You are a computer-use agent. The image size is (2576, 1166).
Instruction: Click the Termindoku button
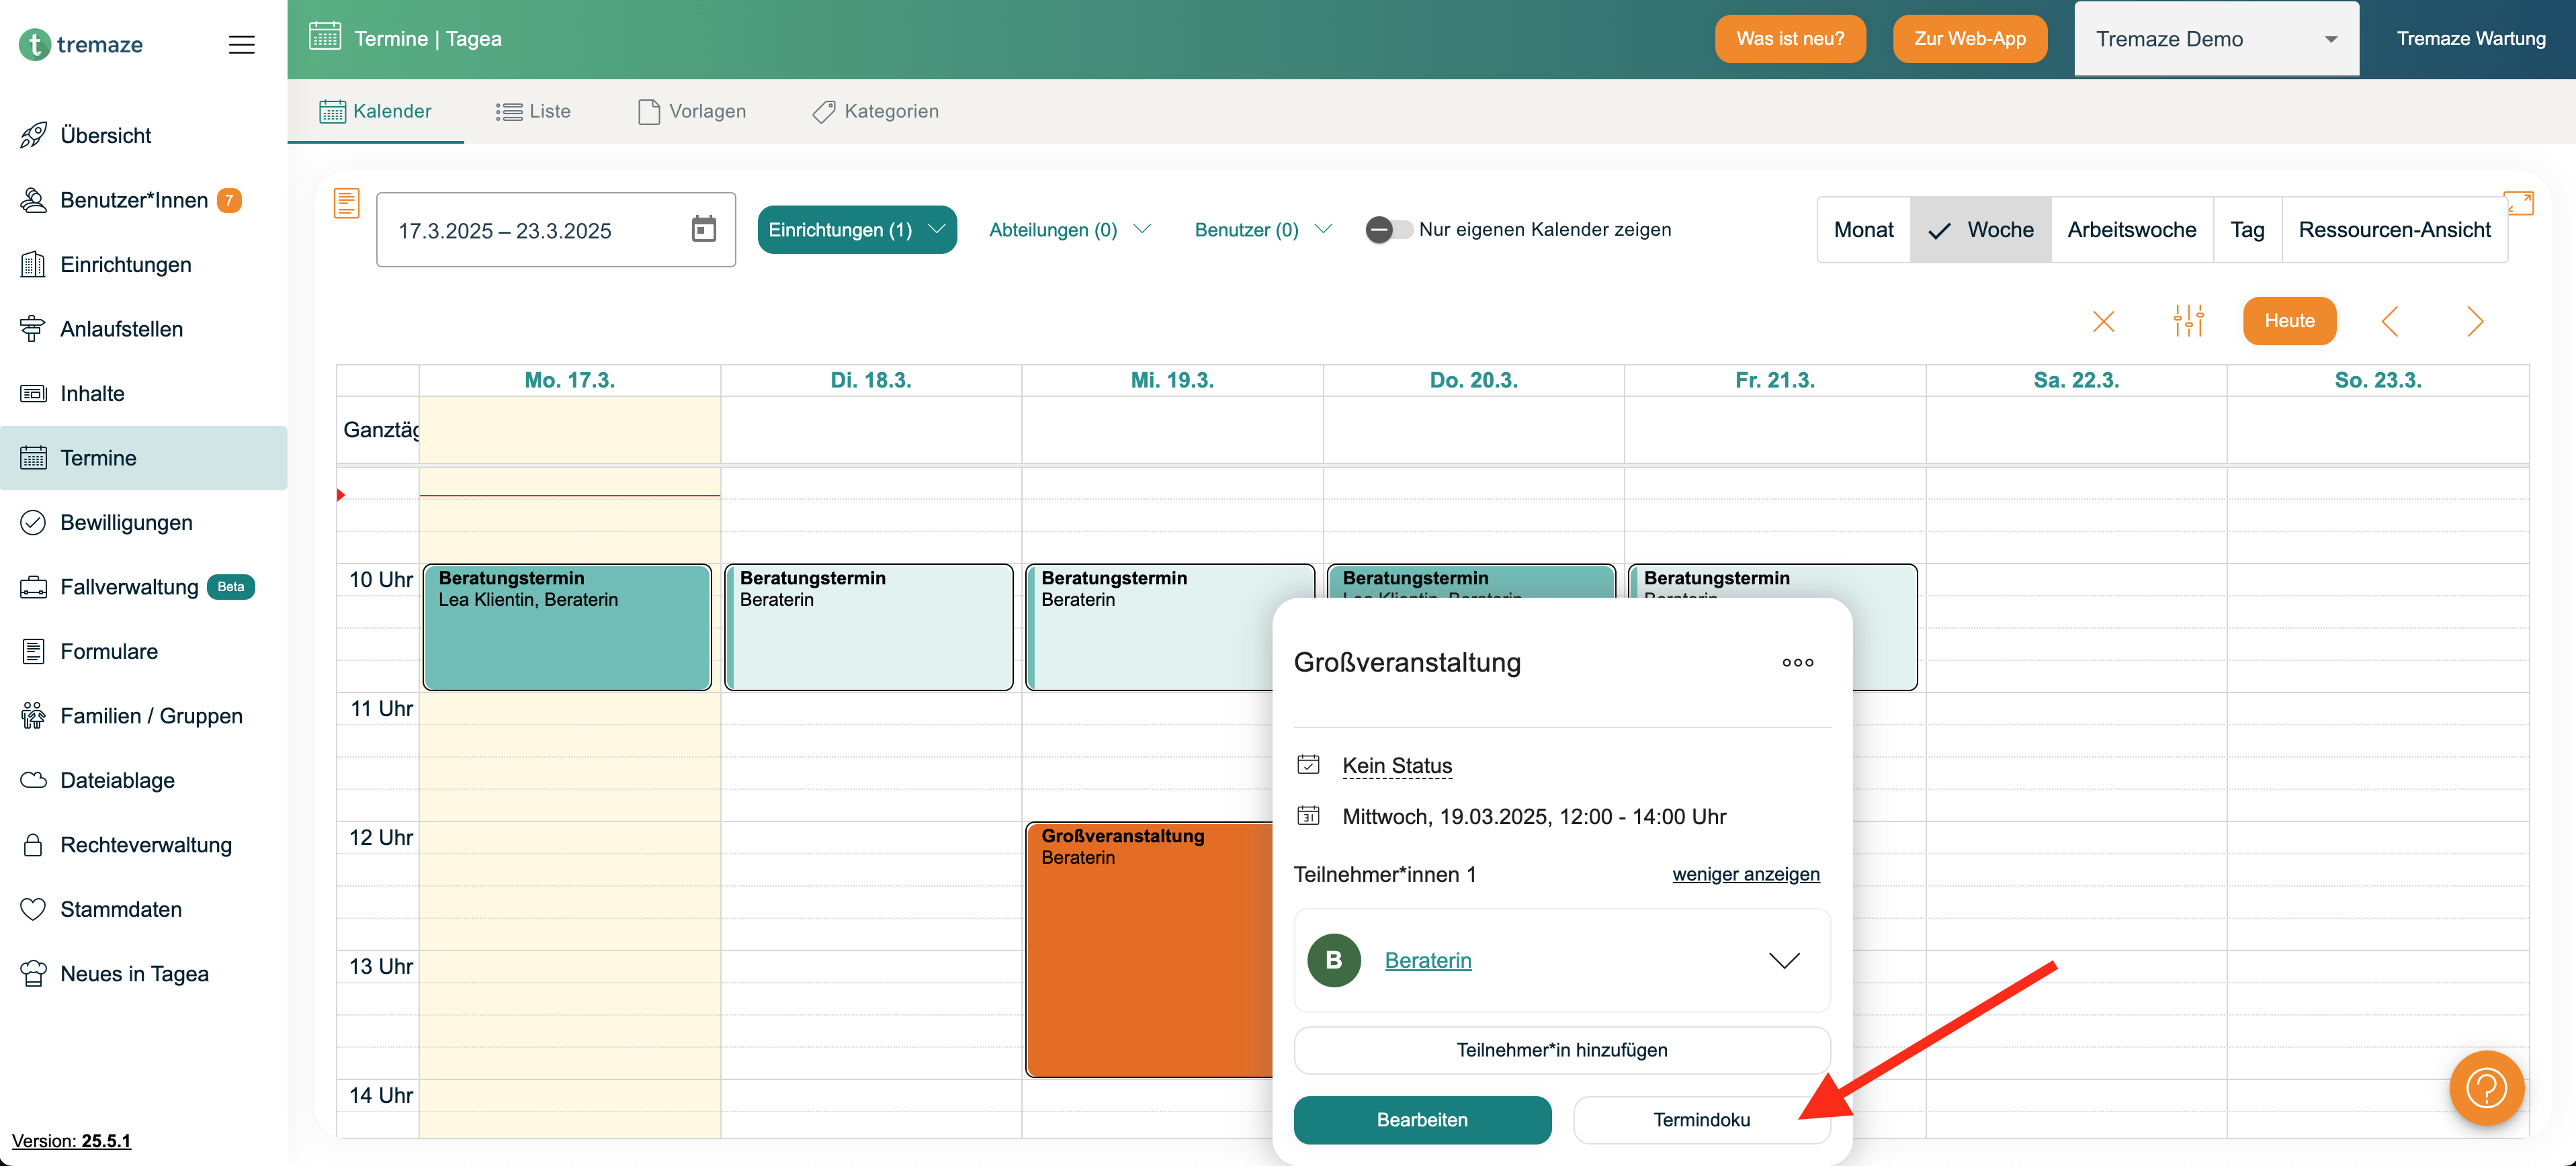[x=1701, y=1120]
